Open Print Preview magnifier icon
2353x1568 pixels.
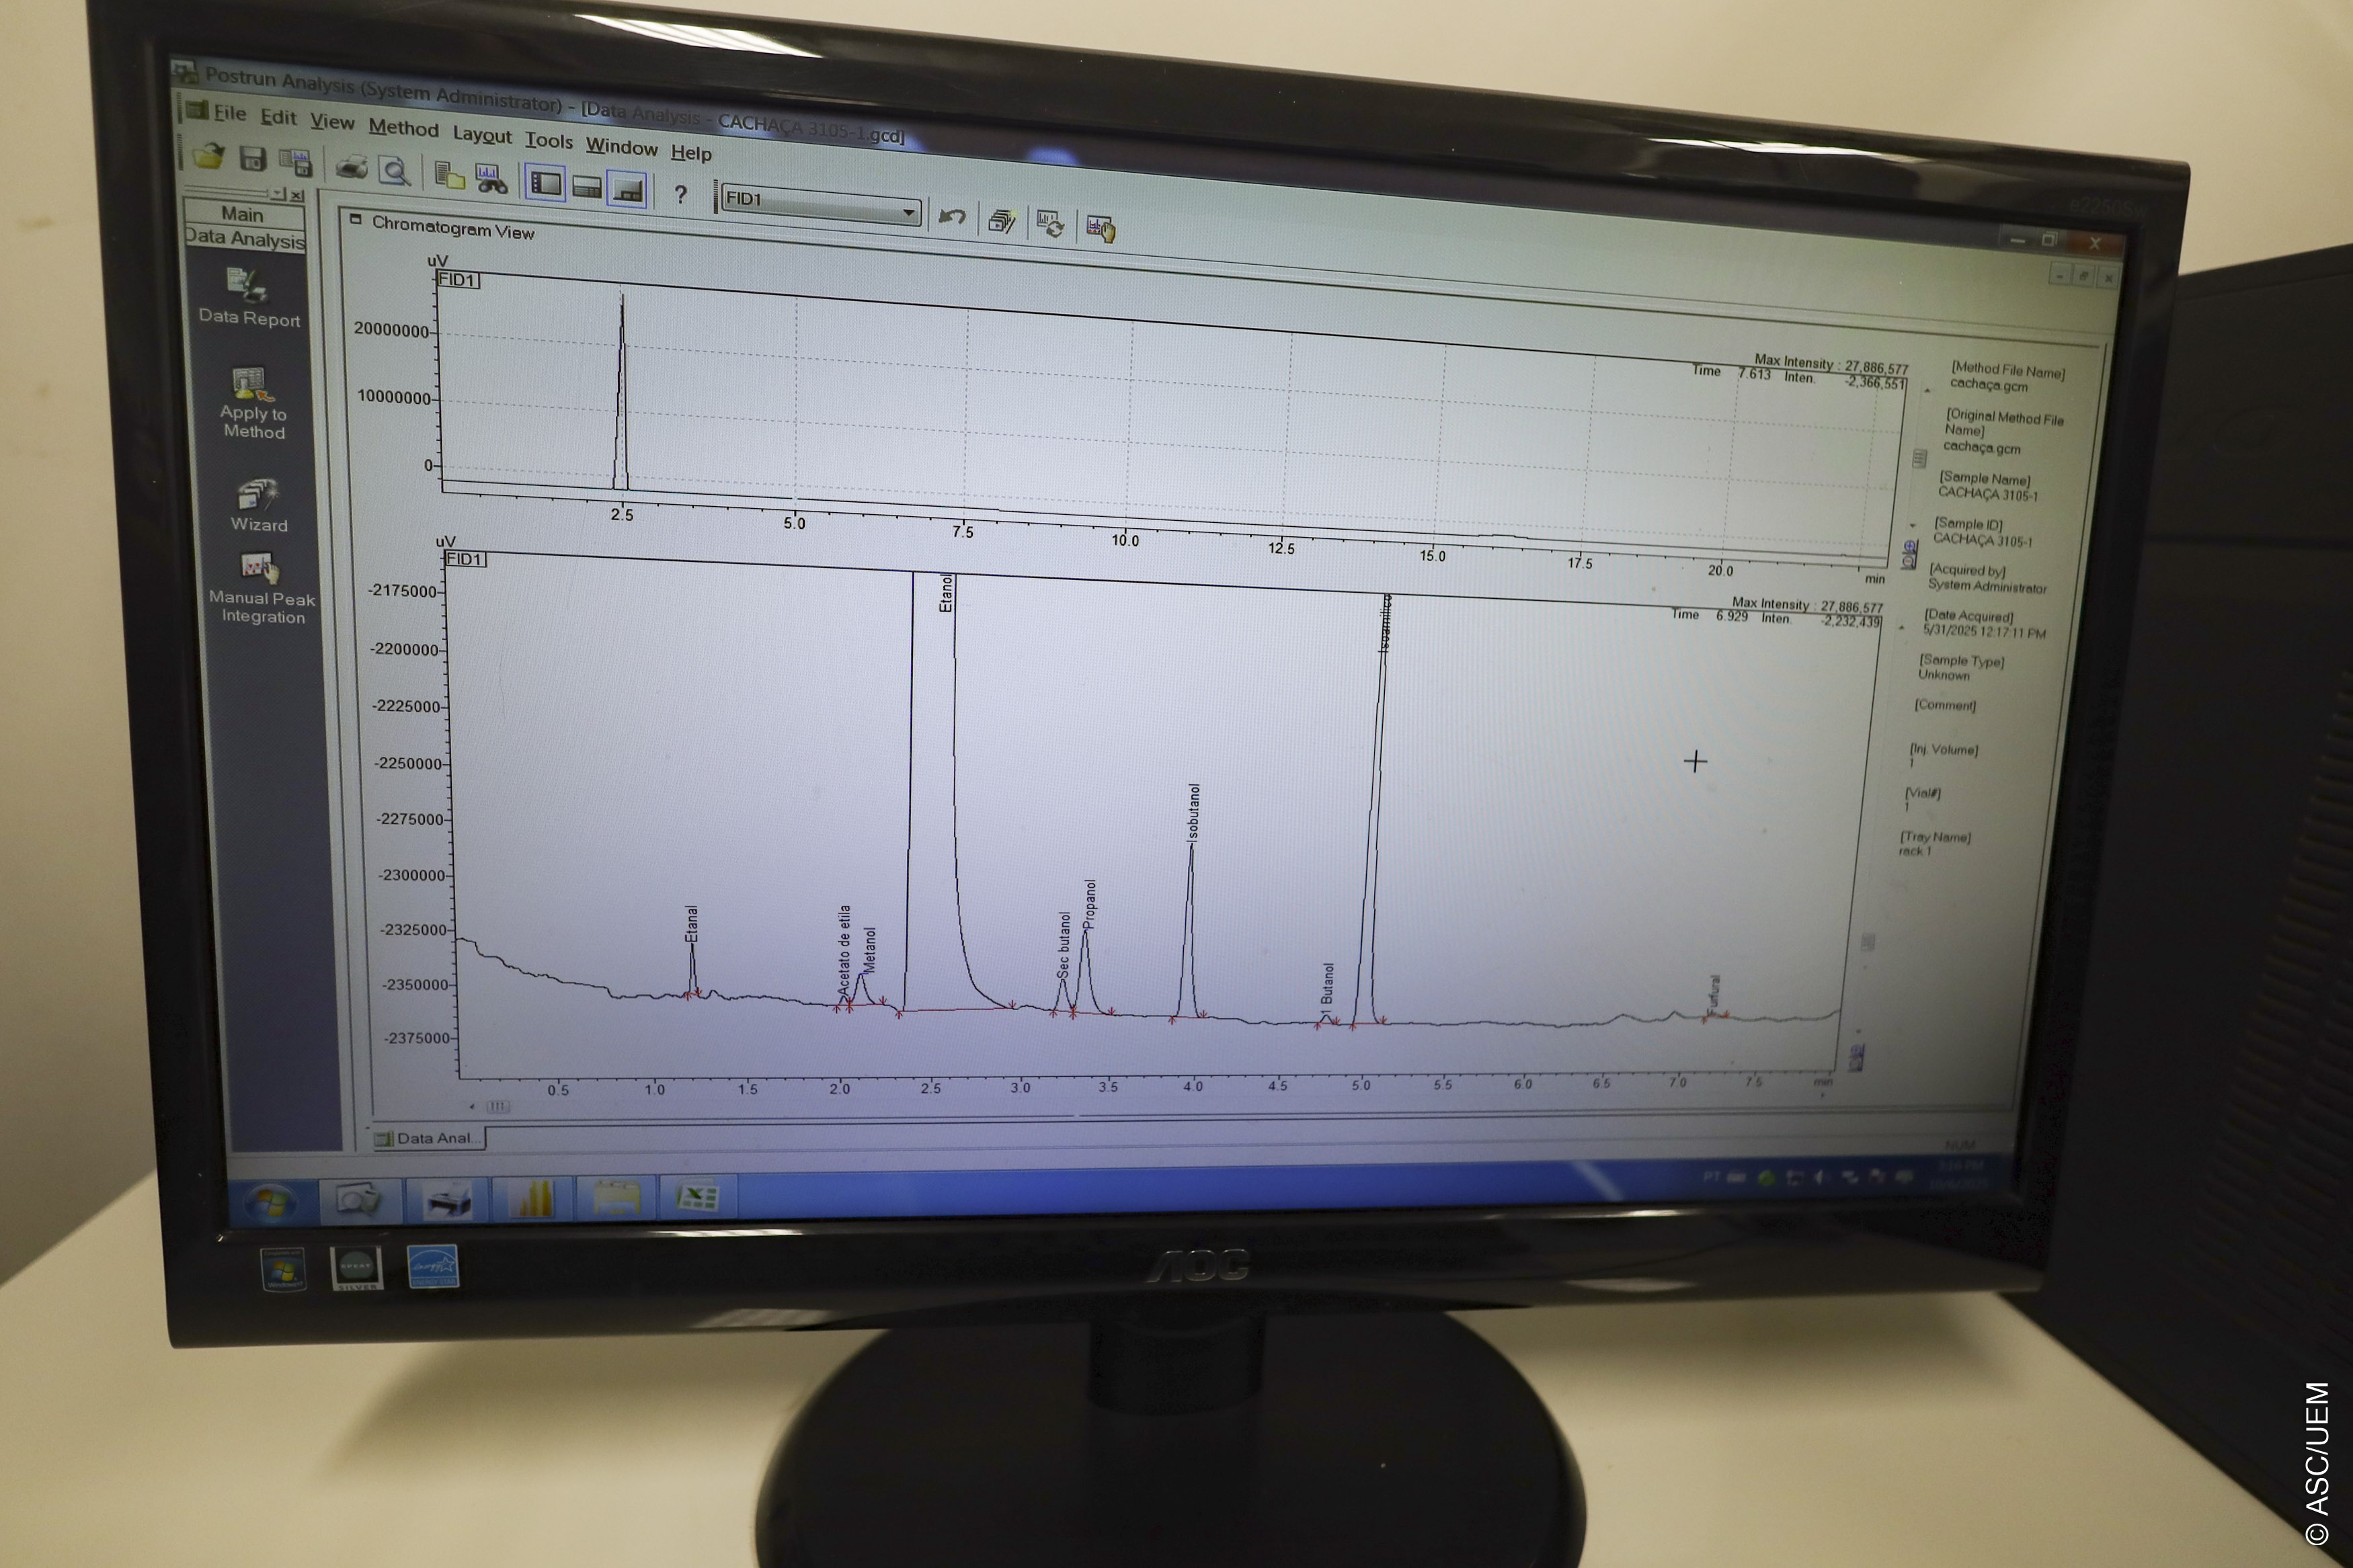click(x=395, y=171)
